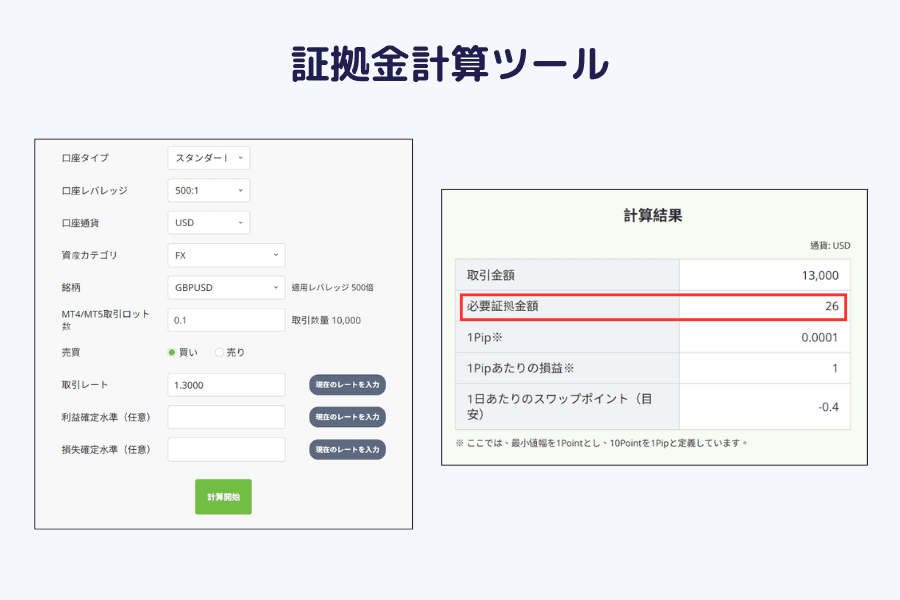Click the 必要証拠金額 row label
900x600 pixels.
point(503,306)
